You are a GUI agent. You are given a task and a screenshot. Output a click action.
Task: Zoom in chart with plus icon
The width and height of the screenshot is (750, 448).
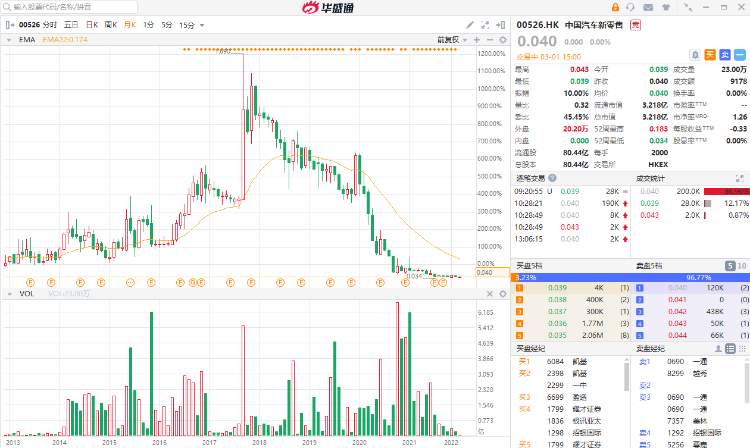tap(477, 40)
